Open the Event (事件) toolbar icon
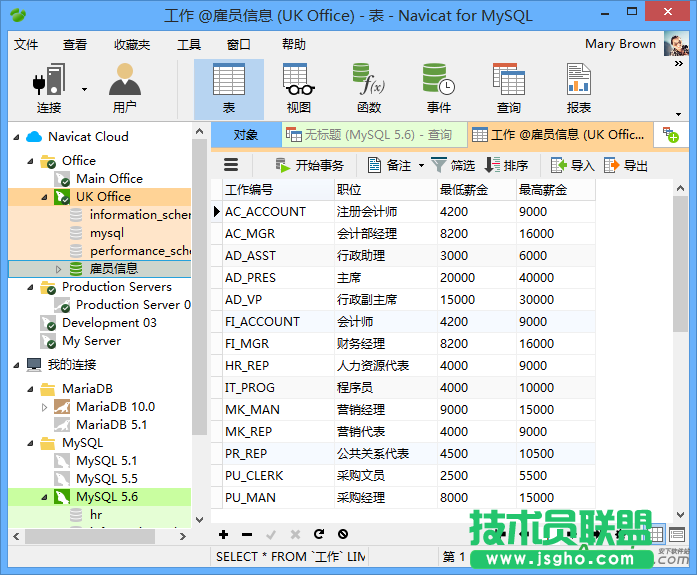 tap(439, 89)
